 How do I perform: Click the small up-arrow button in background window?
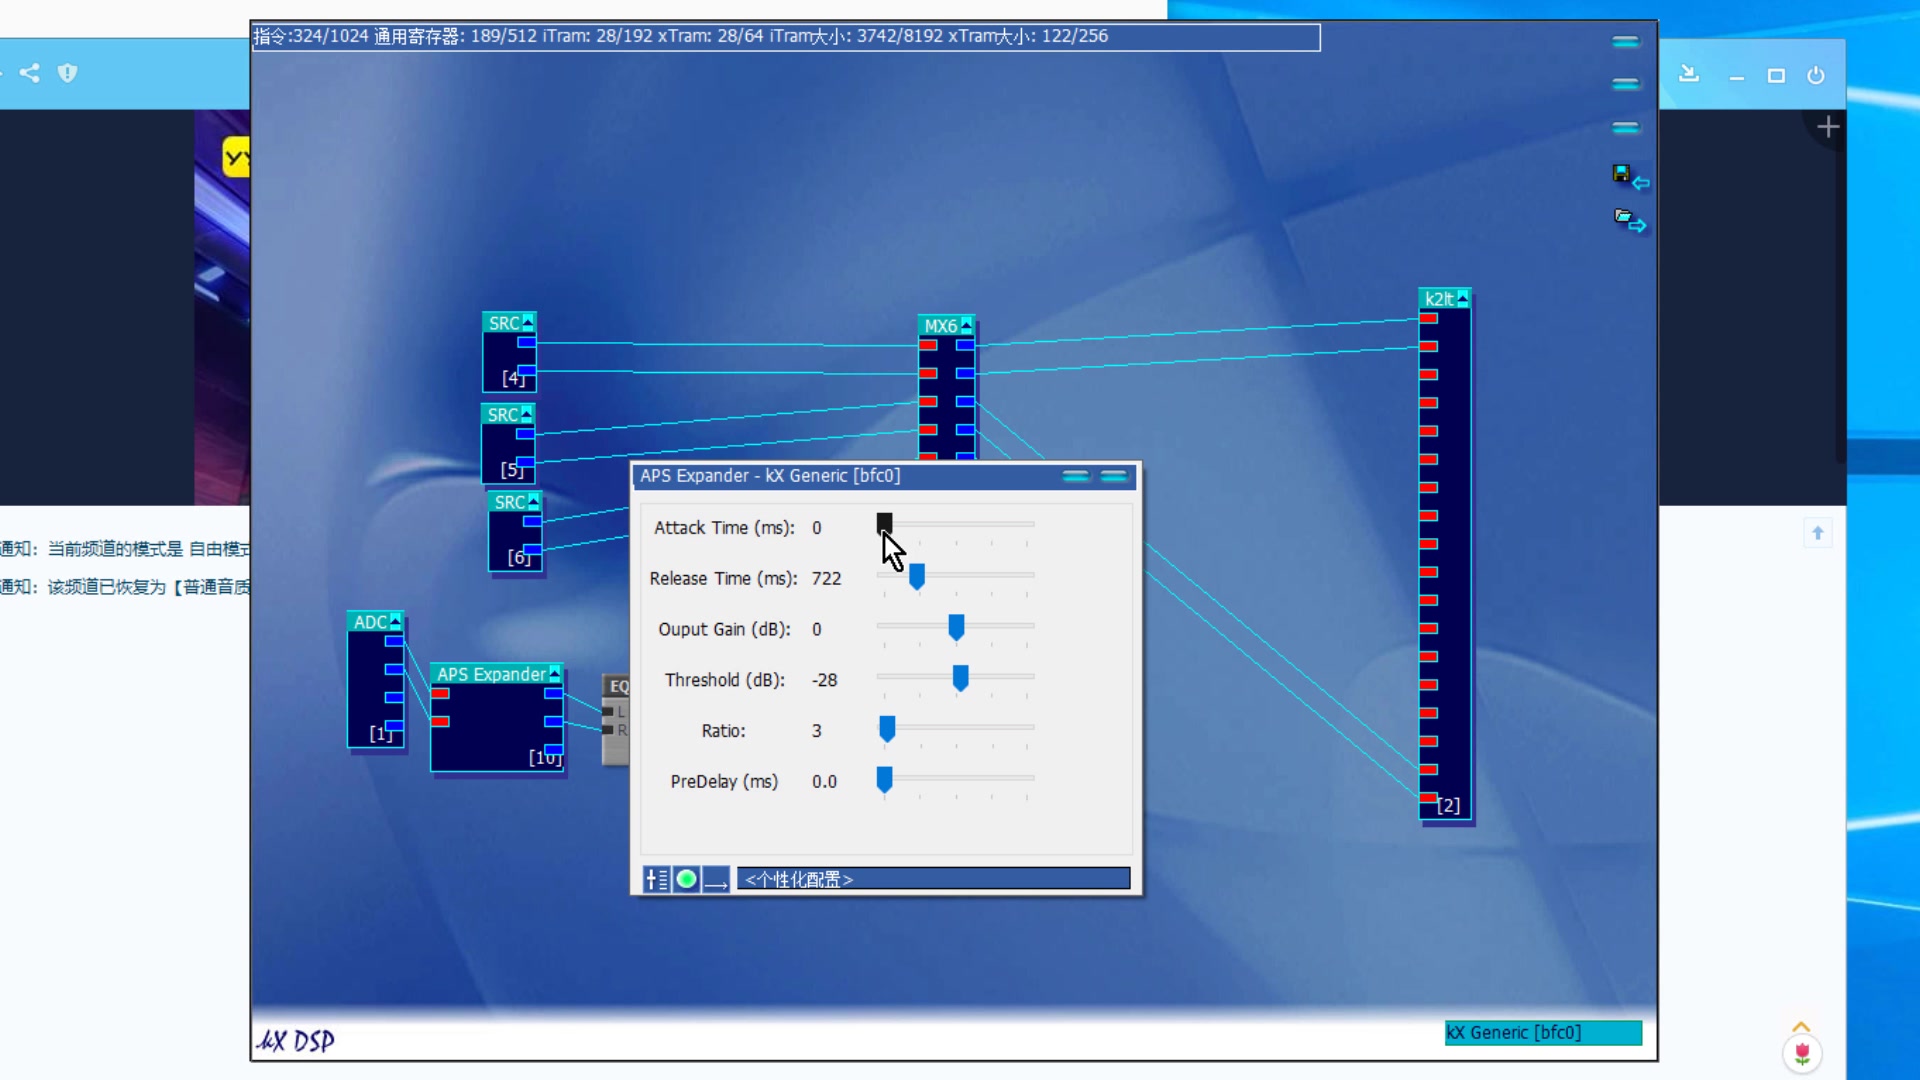pos(1818,533)
